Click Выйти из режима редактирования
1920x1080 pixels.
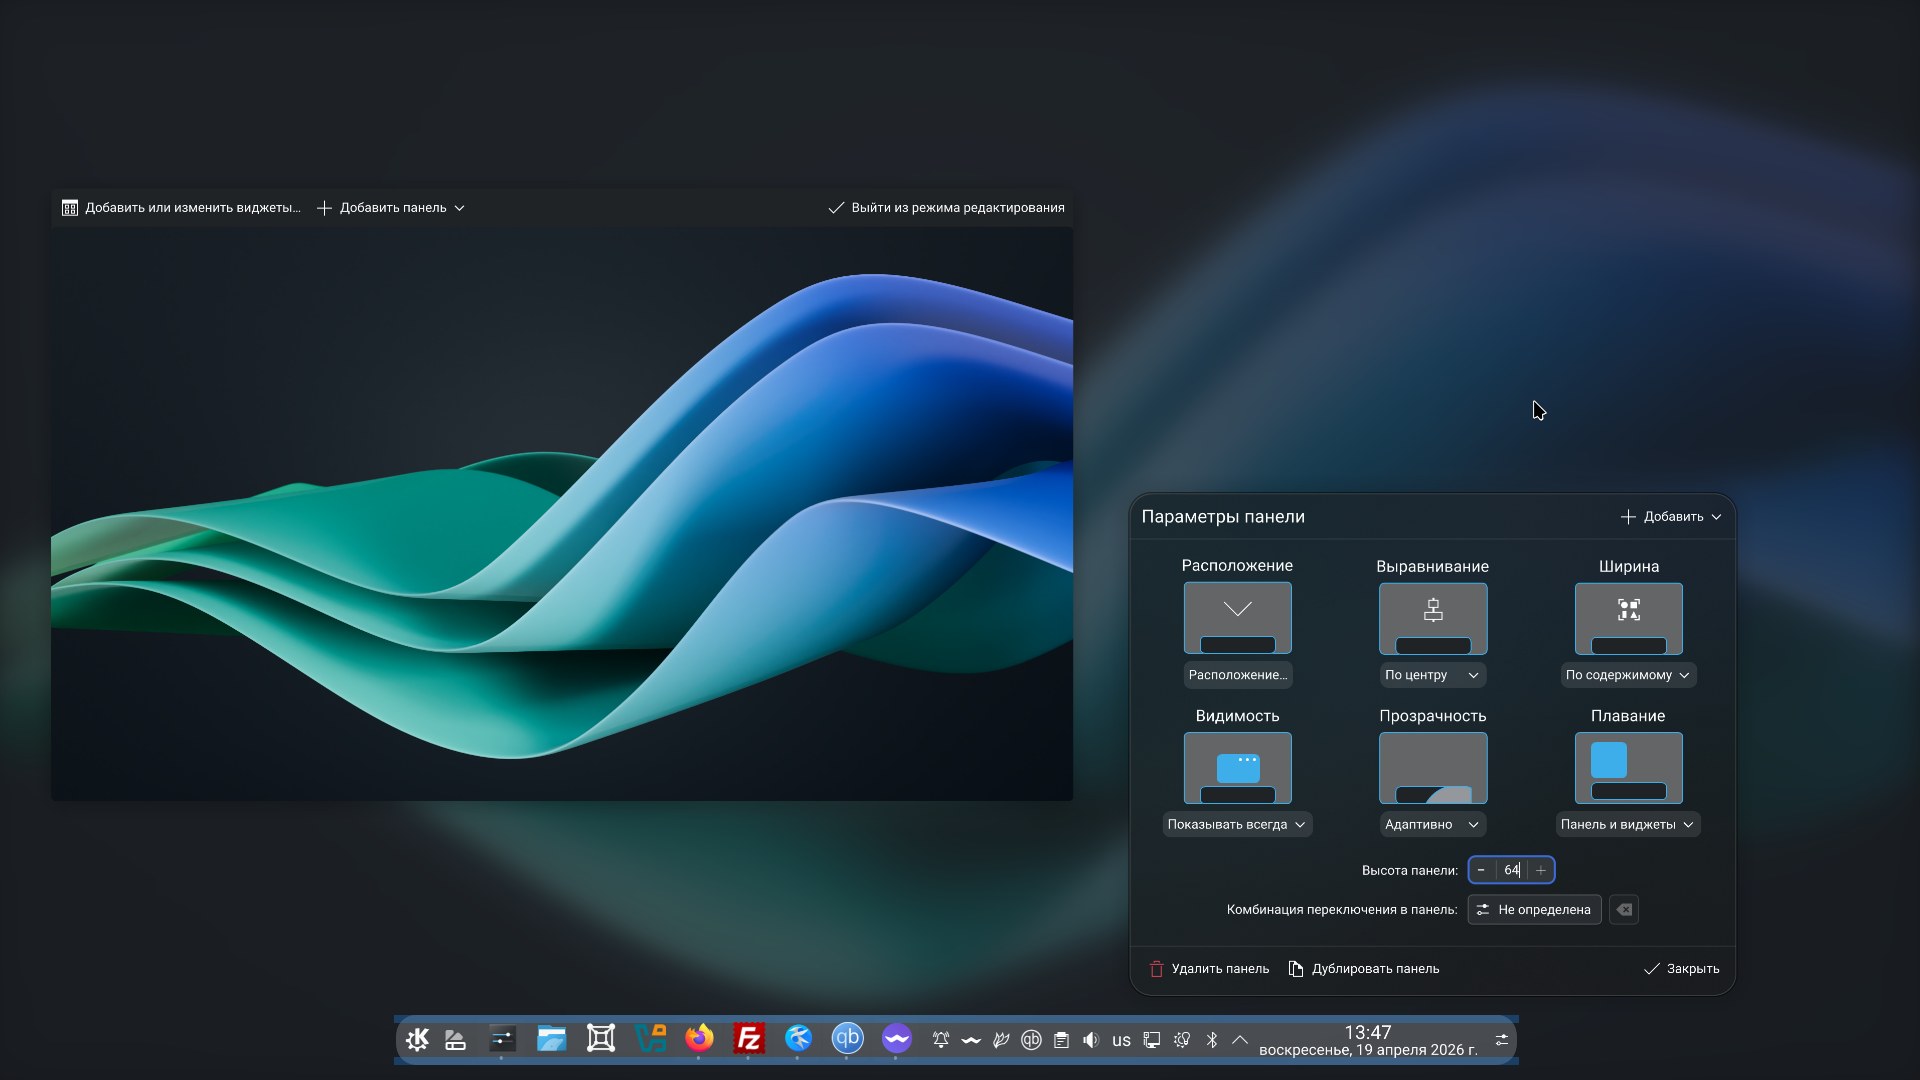[946, 208]
